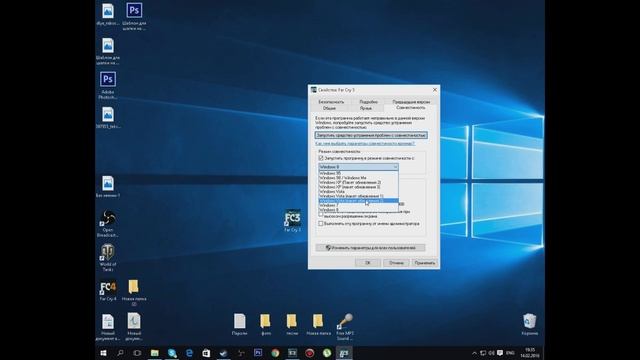
Task: Switch to the Безопасность tab
Action: click(331, 102)
